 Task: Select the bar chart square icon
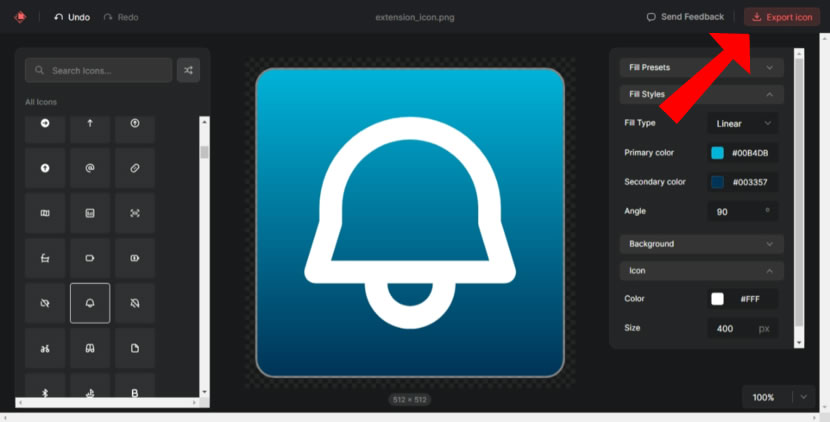(90, 213)
